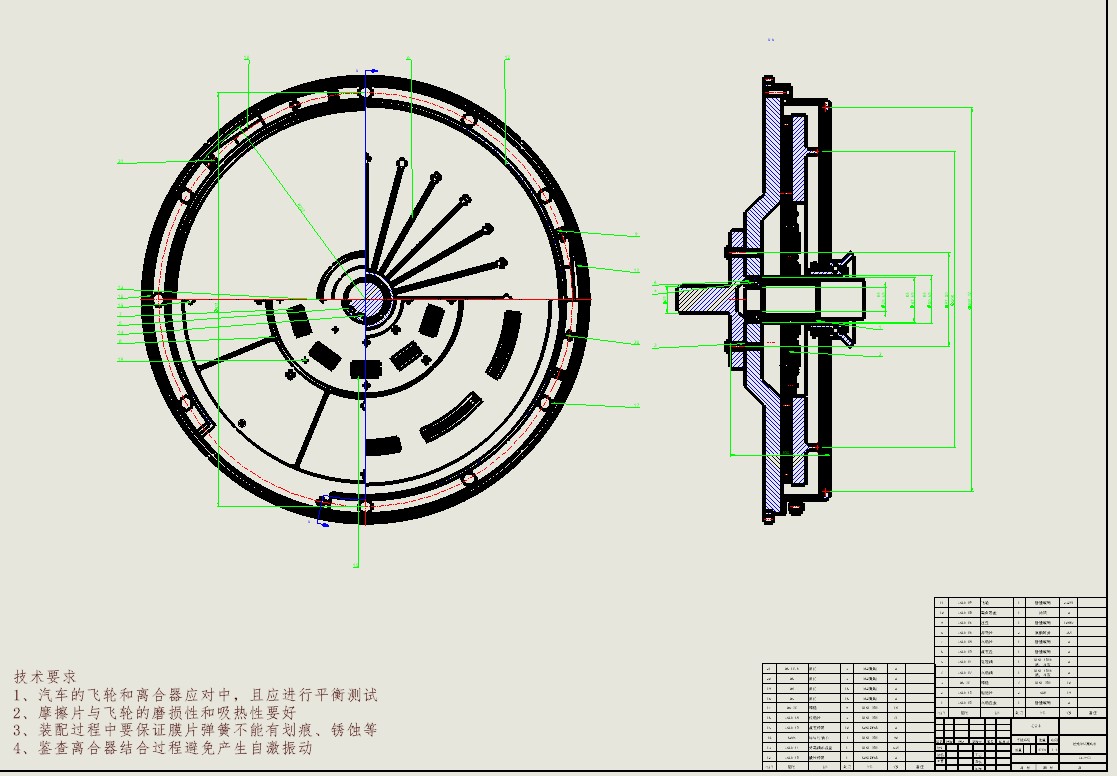This screenshot has height=776, width=1117.
Task: Select requirement line 2 about 摩擦片与飞轮
Action: coord(154,713)
